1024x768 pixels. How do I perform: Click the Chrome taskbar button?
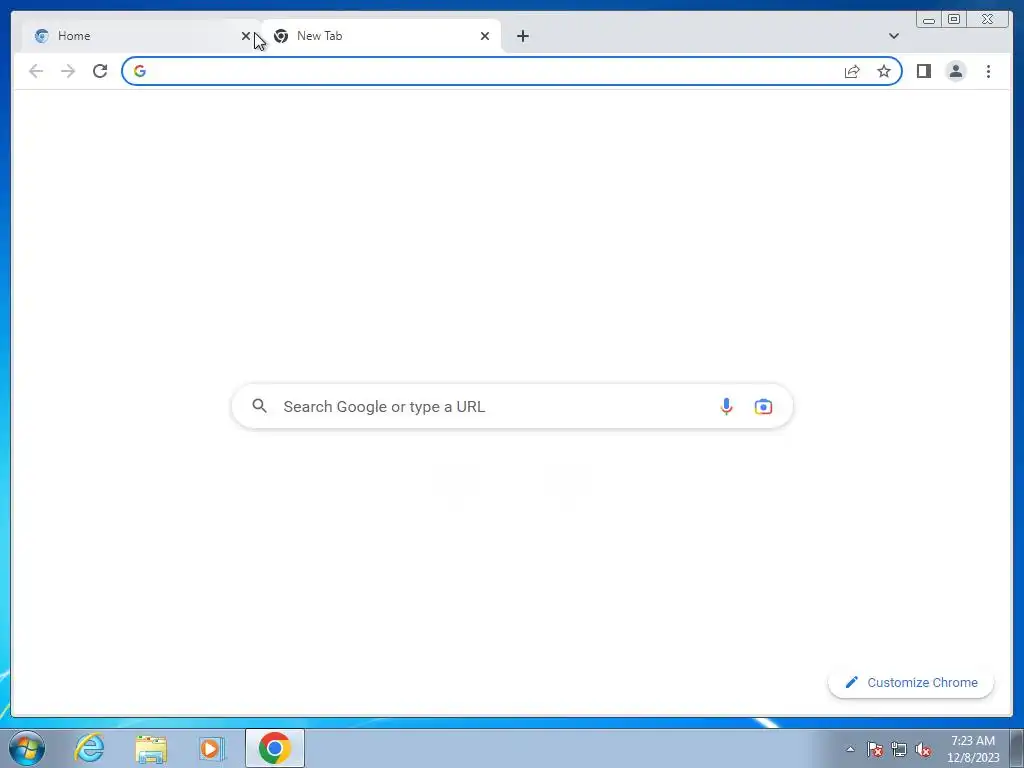point(275,748)
